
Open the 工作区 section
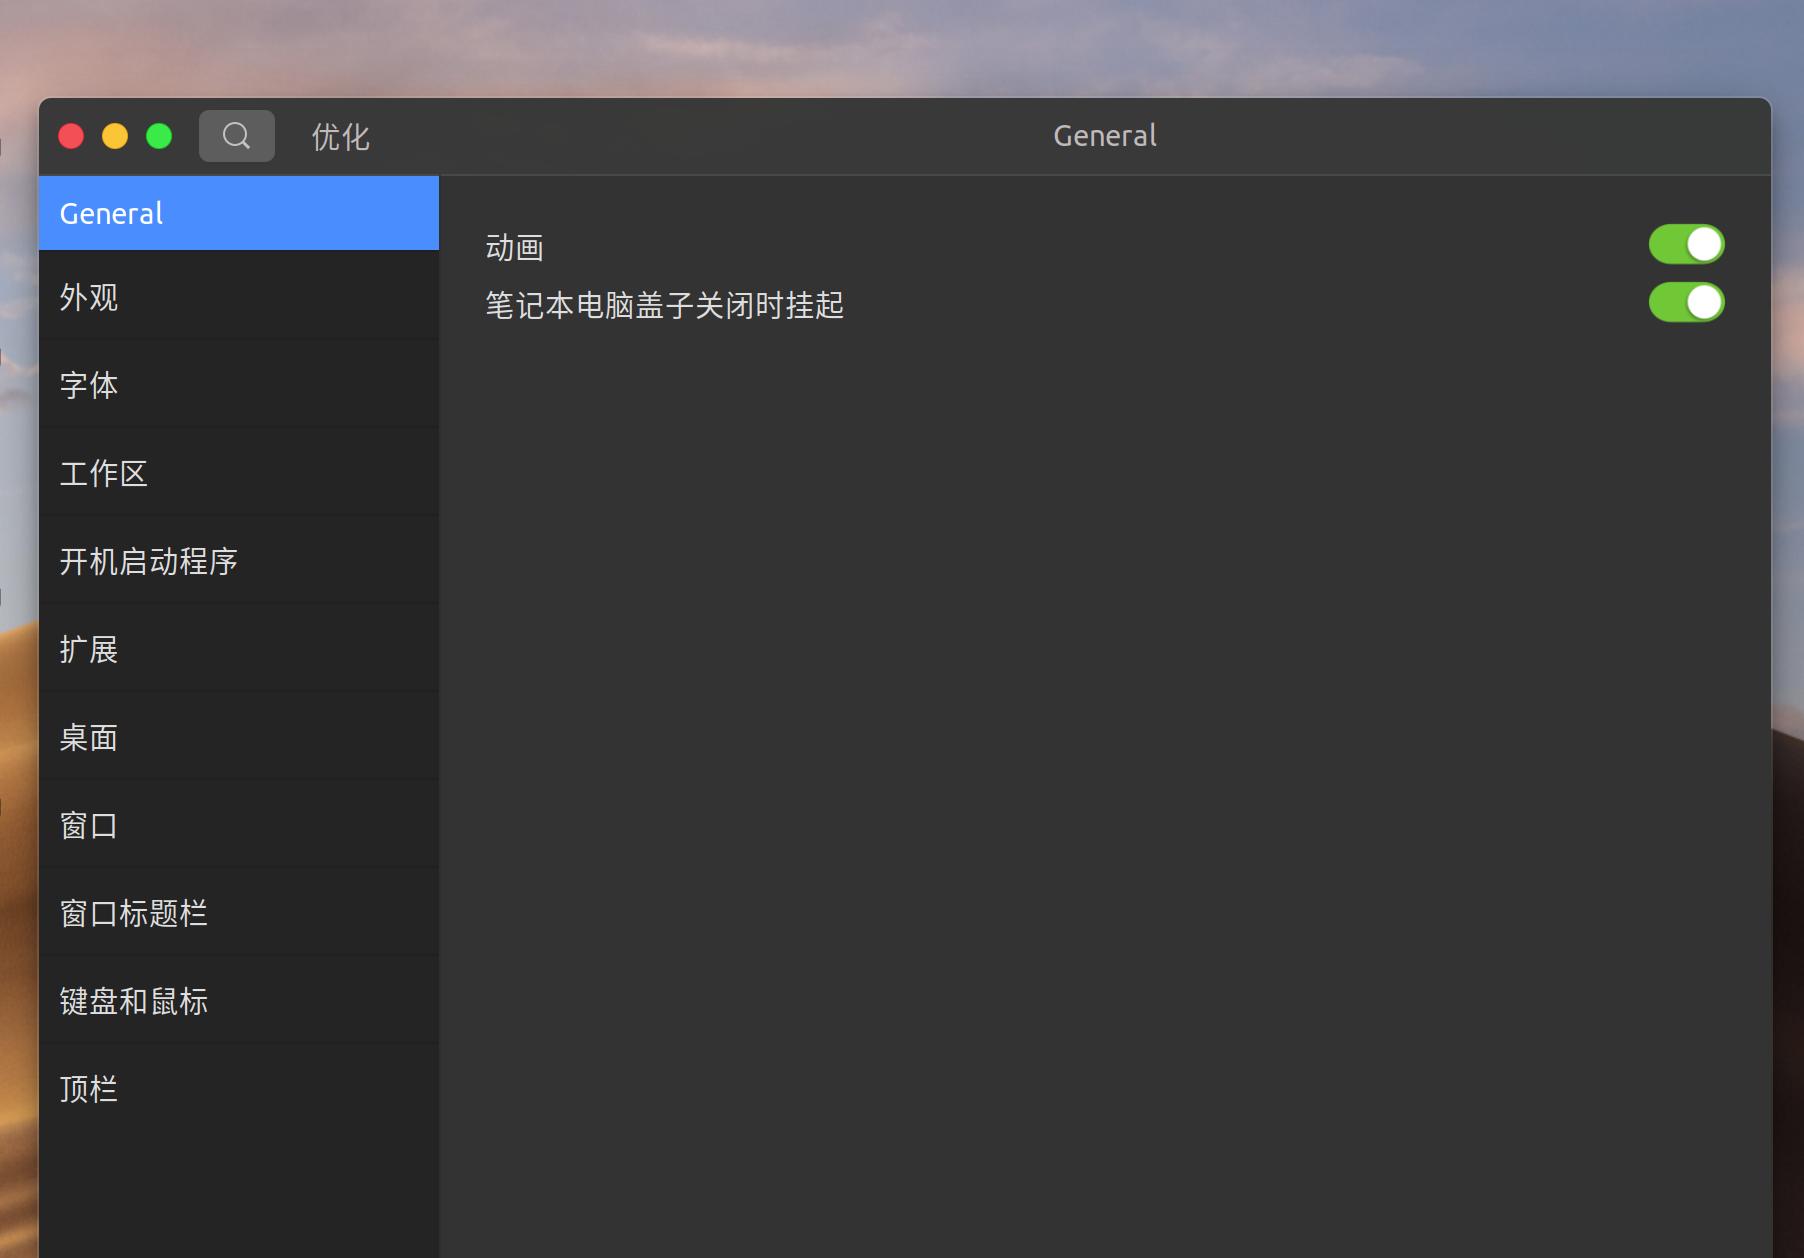pos(239,473)
